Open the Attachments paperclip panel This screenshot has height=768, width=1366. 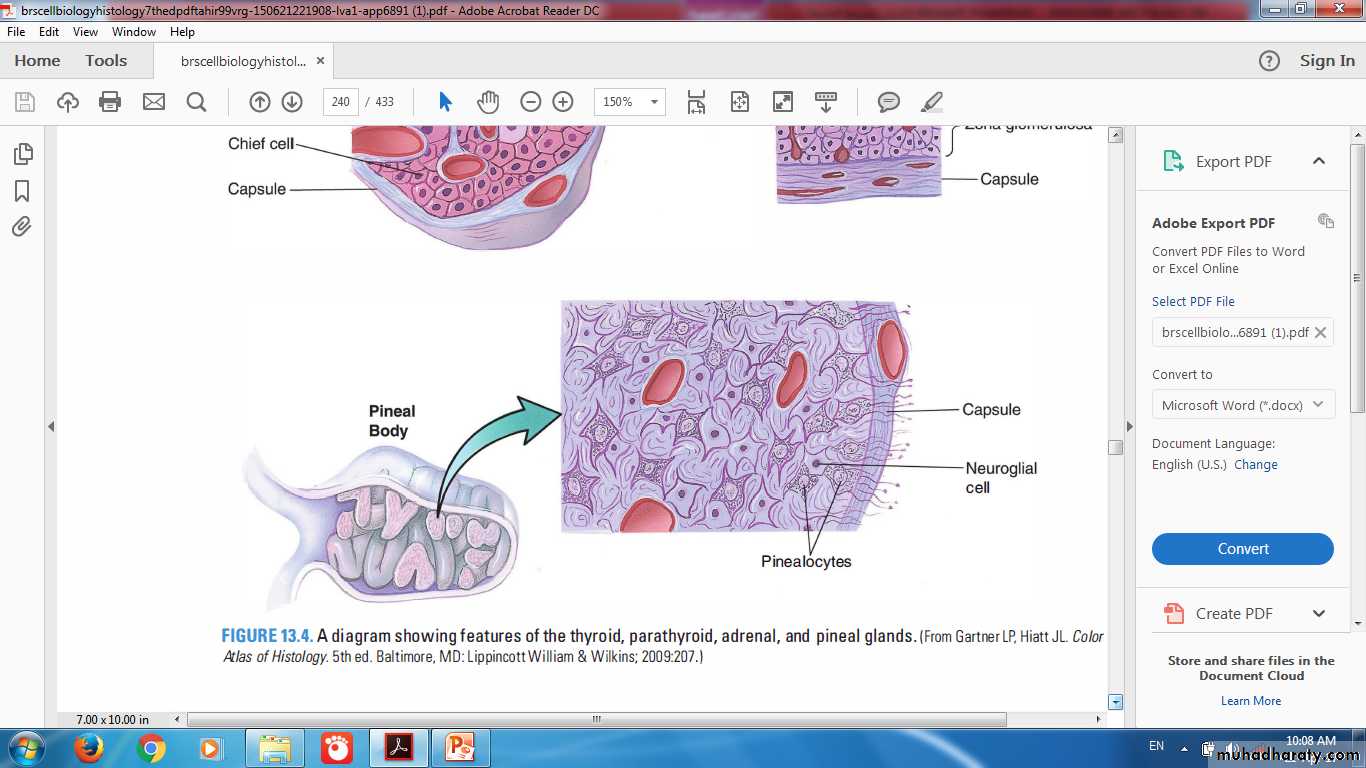point(22,227)
